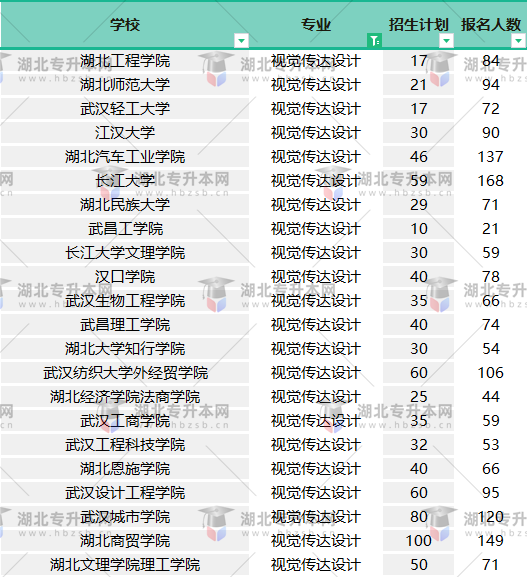Select 视觉传达设计 in 湖北工程学院 row
This screenshot has height=577, width=527.
[x=316, y=61]
